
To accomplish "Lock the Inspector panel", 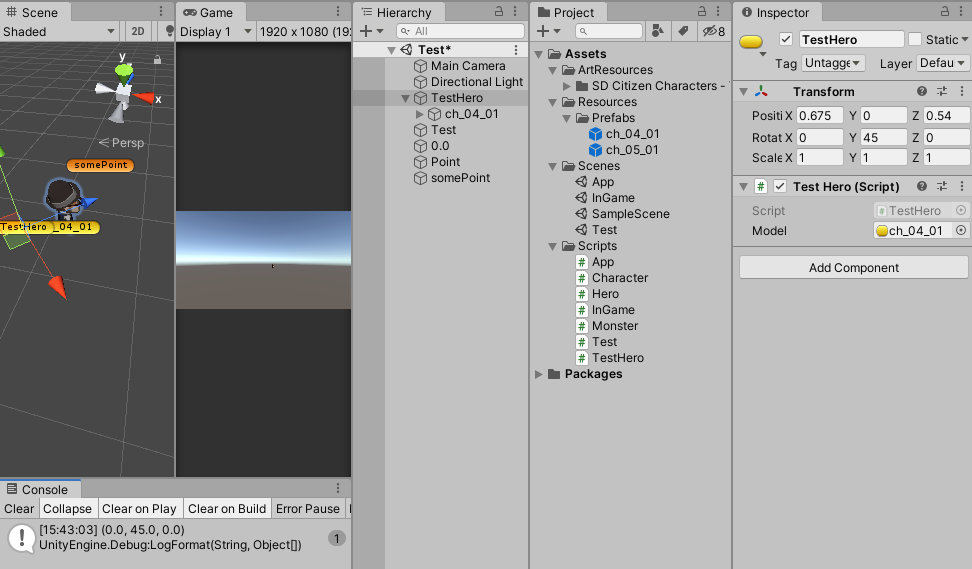I will click(944, 11).
